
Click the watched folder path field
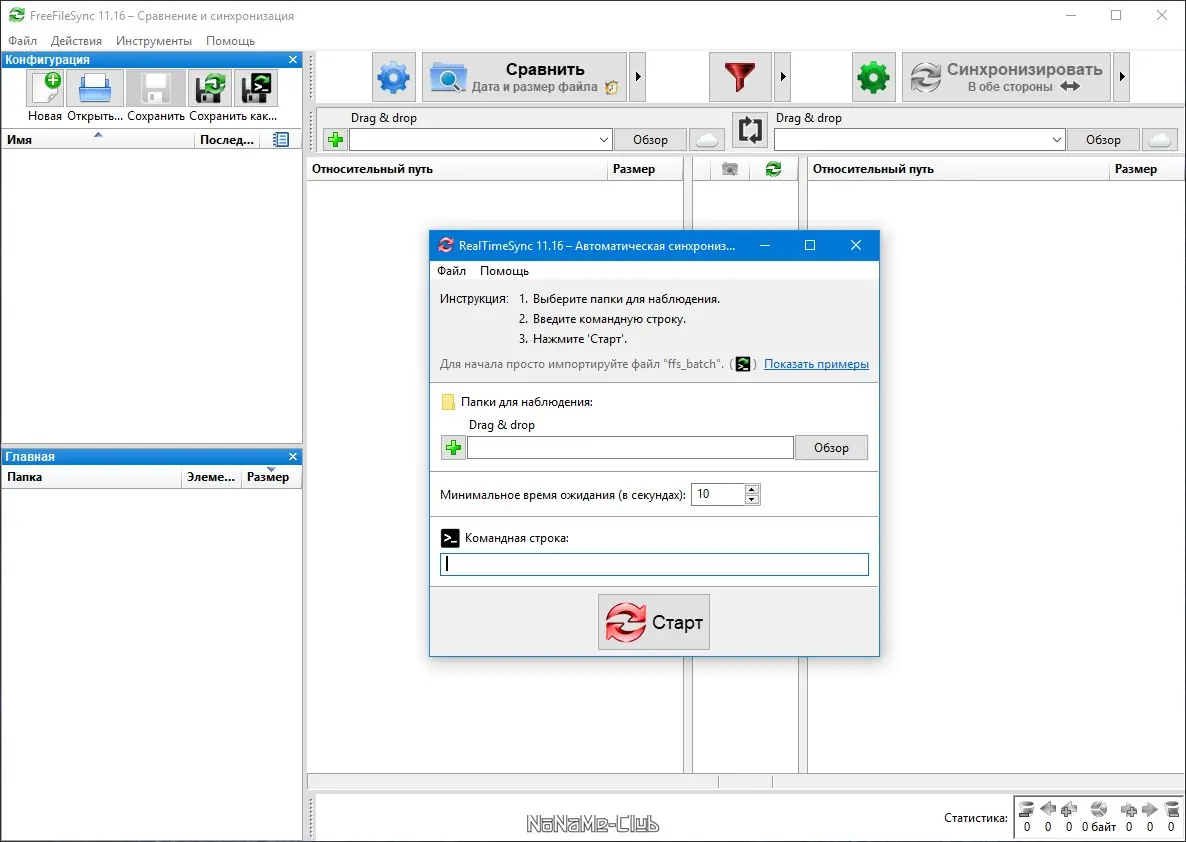630,448
